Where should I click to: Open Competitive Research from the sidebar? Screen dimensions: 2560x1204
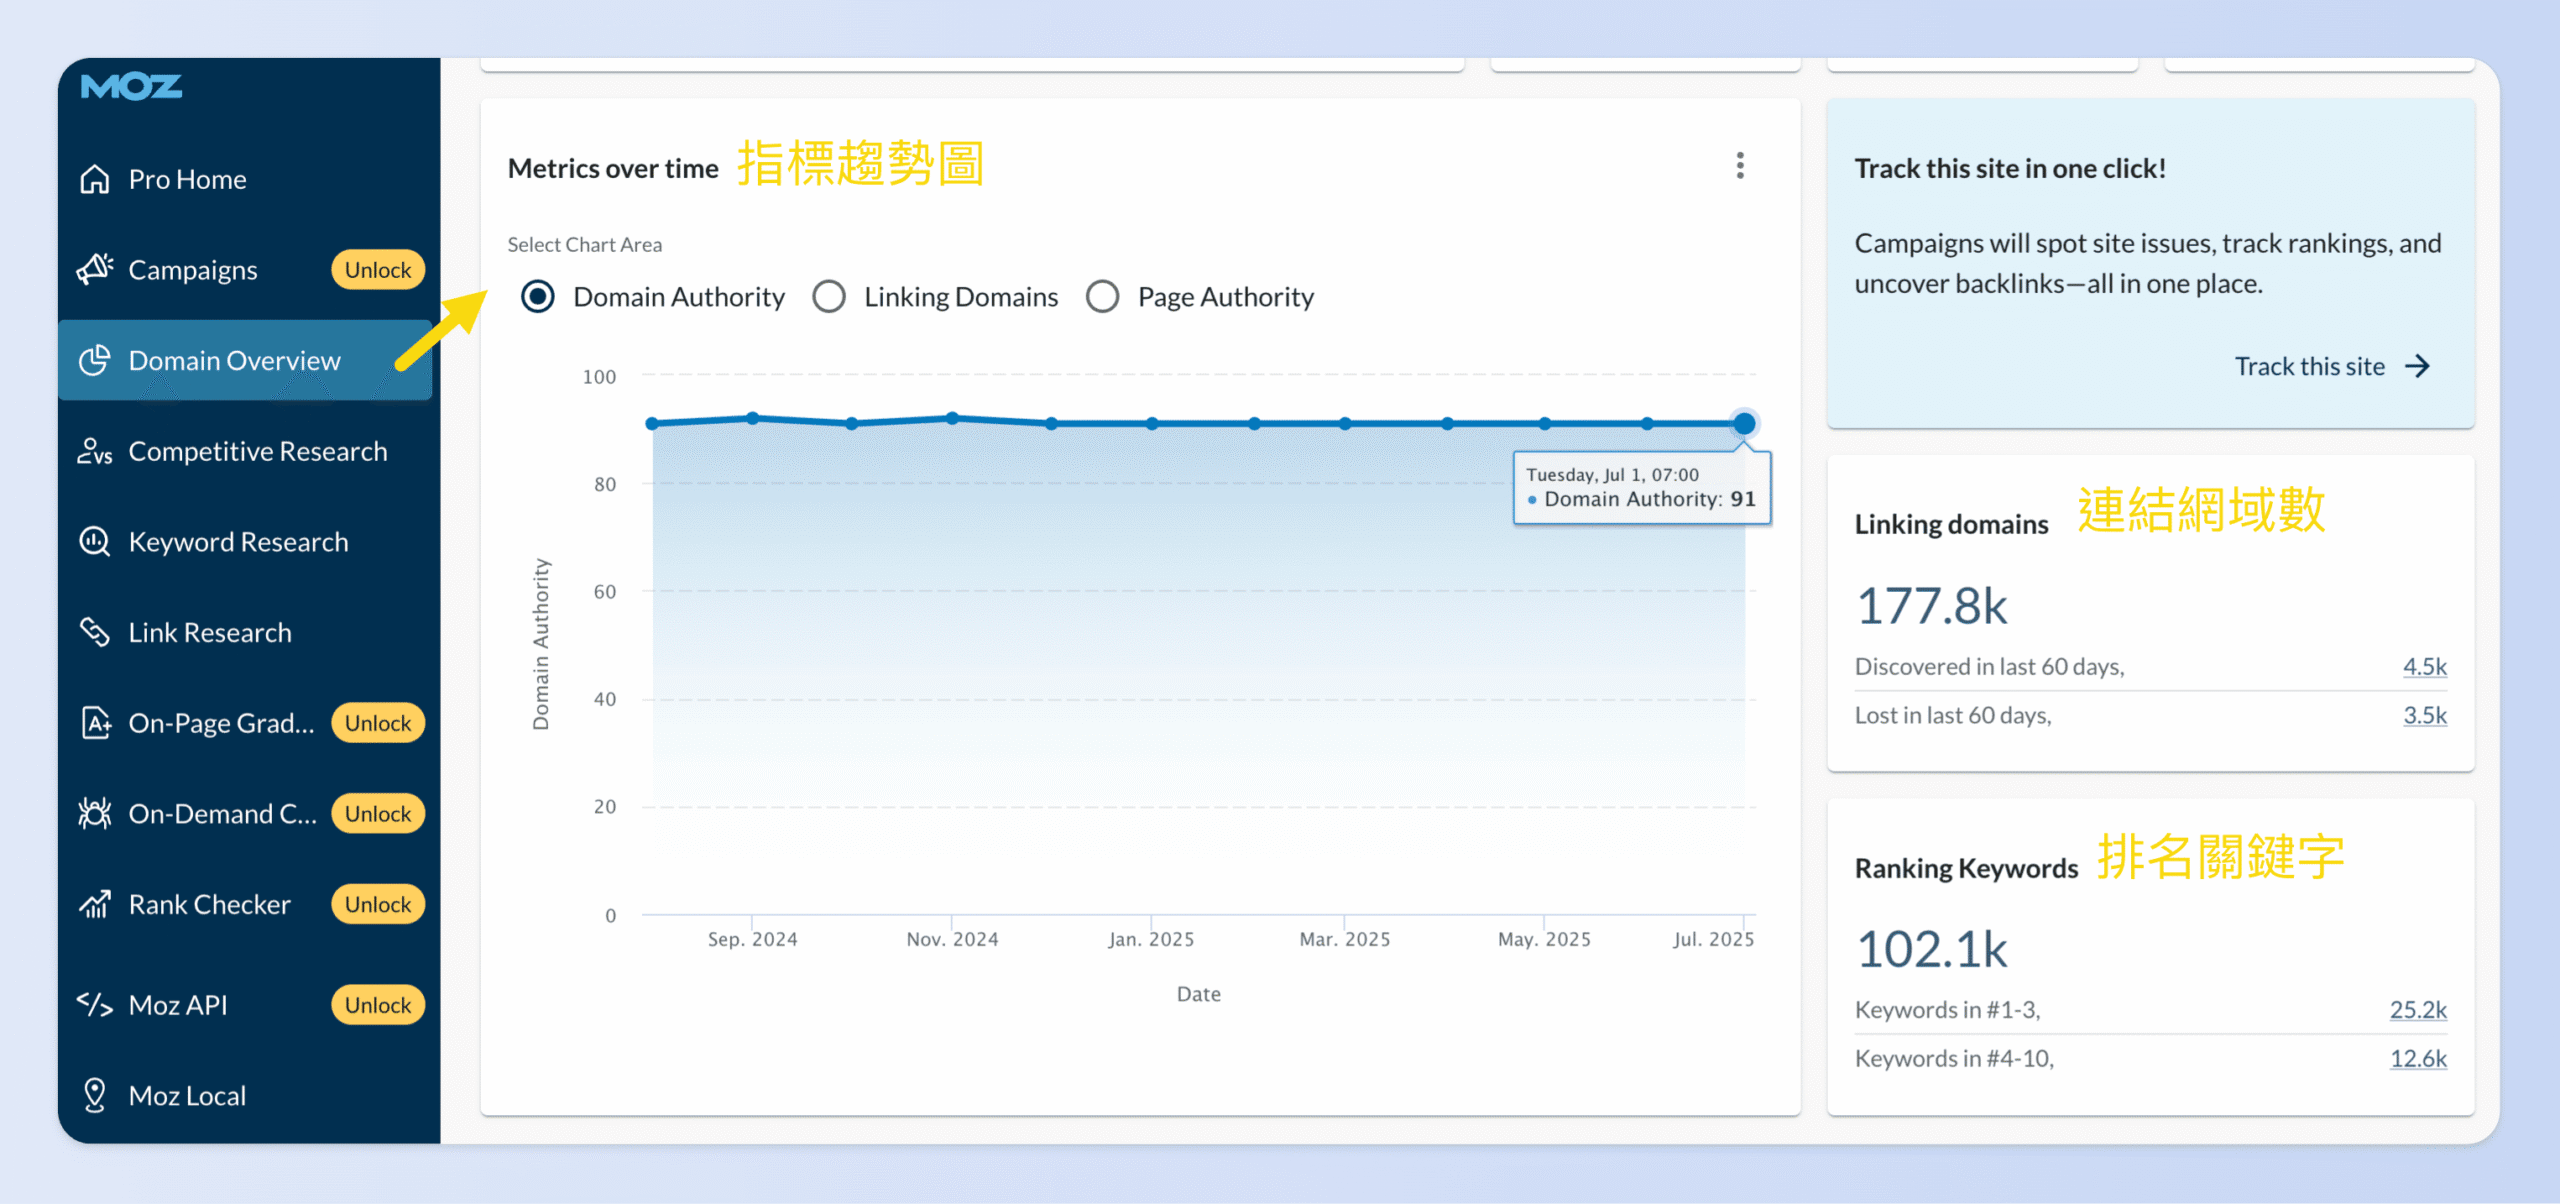257,451
